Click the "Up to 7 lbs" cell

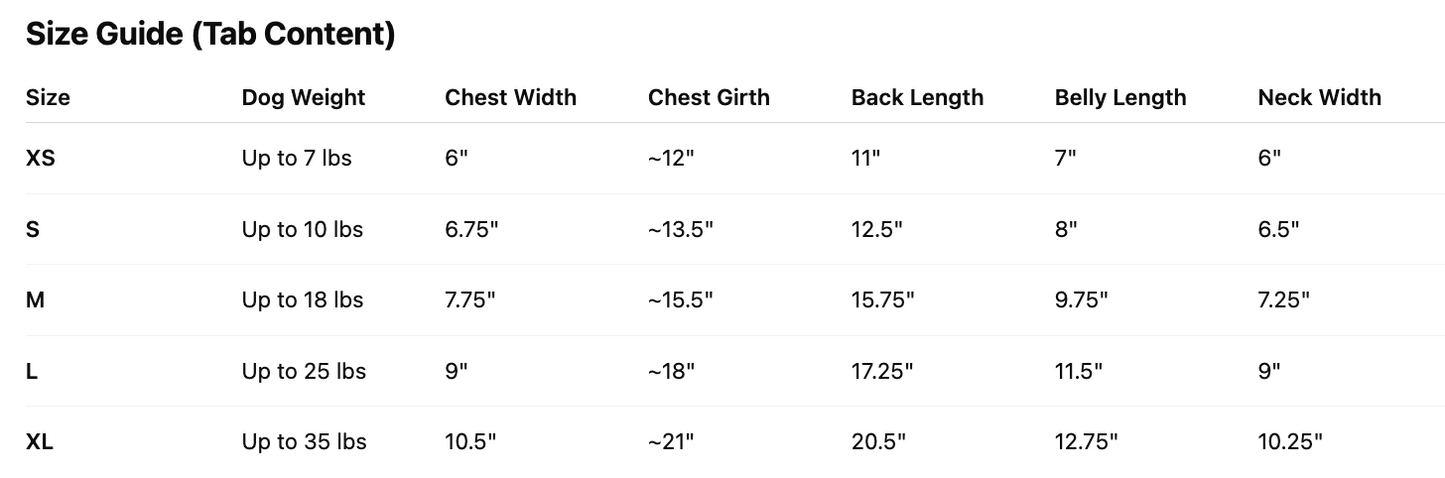296,158
